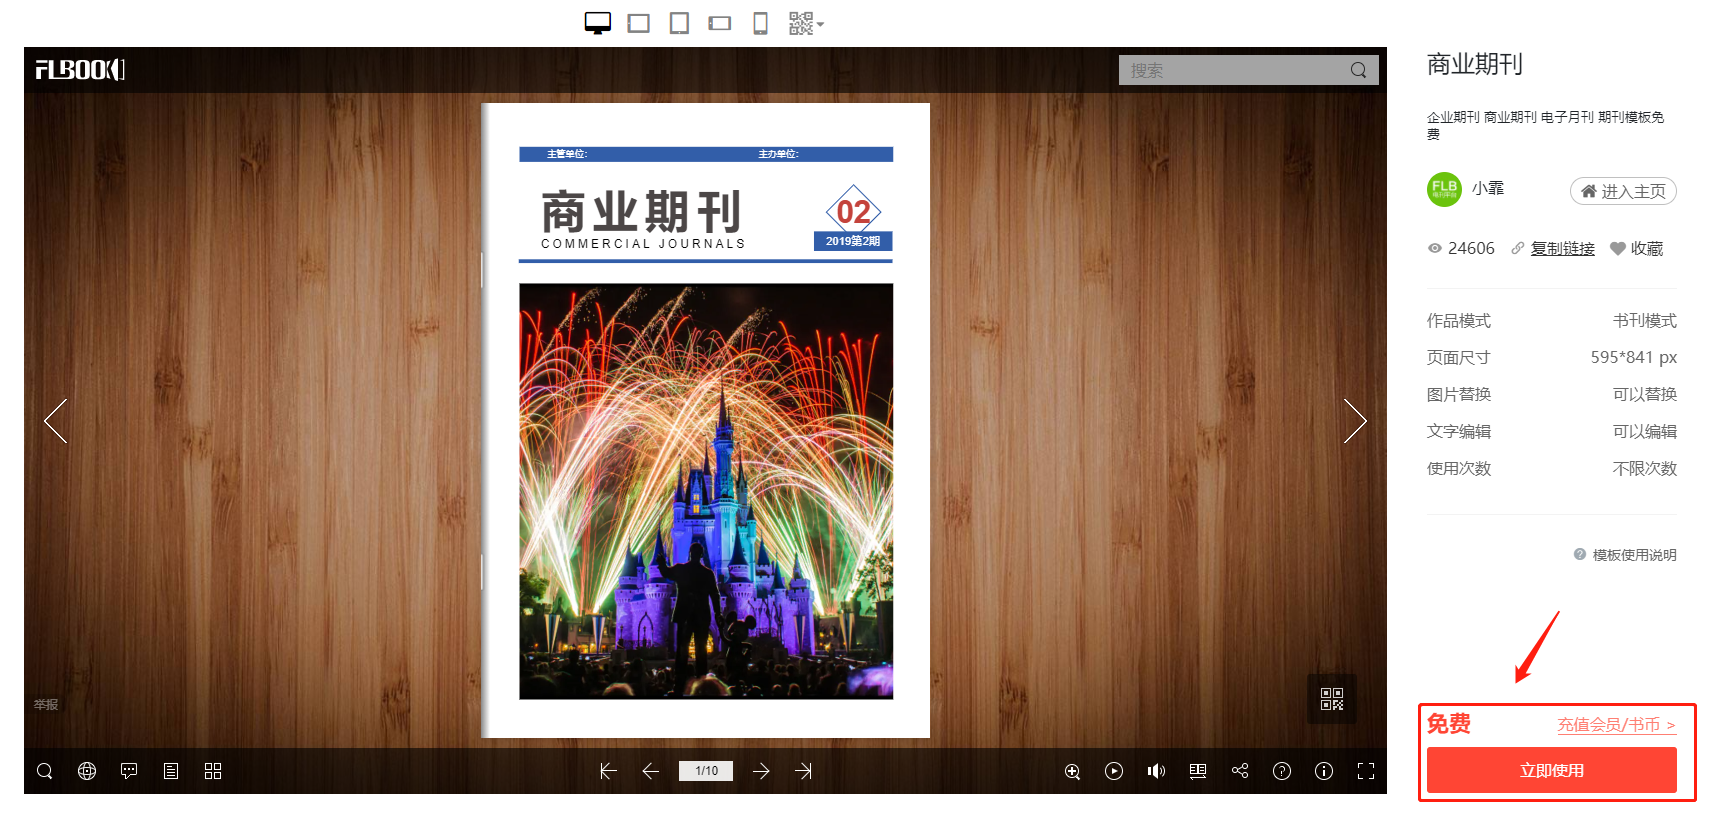Open the 充值会员/书币 link
The height and width of the screenshot is (829, 1724).
tap(1617, 725)
